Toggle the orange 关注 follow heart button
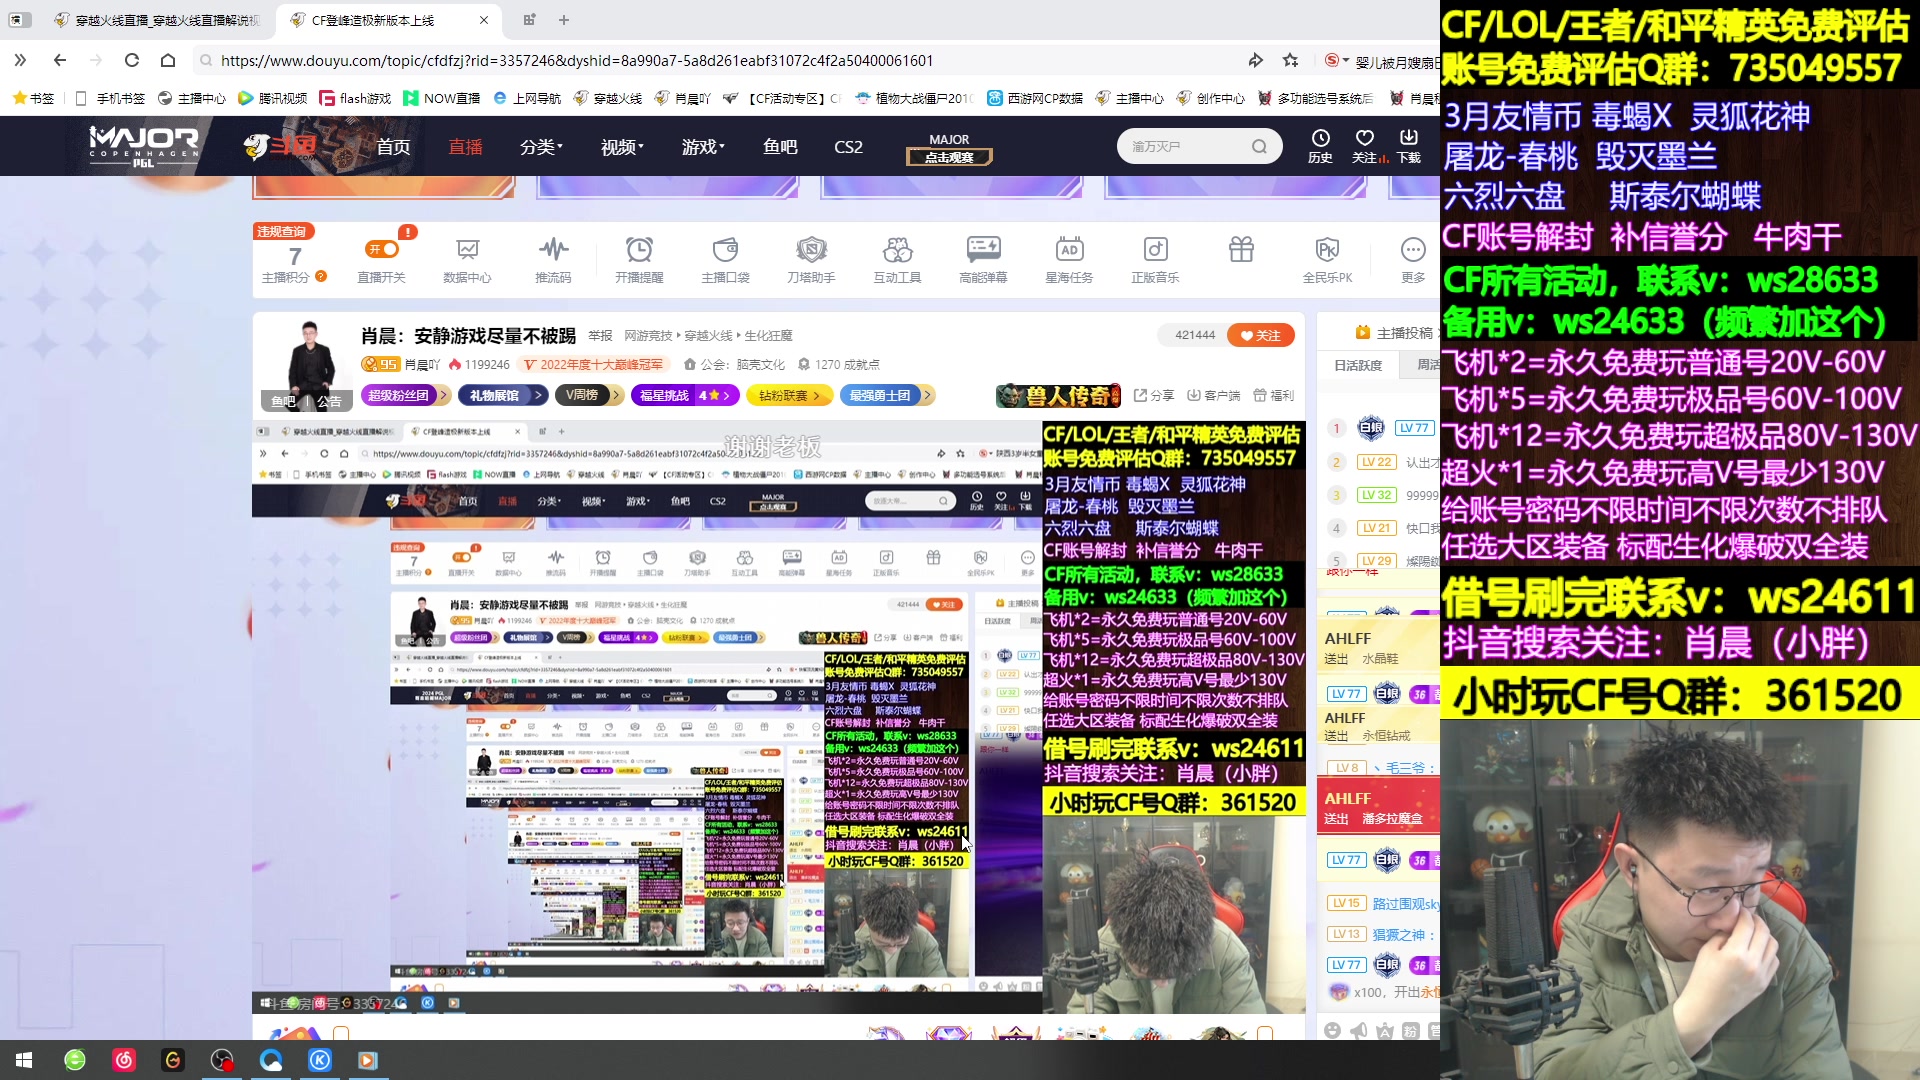 coord(1261,336)
